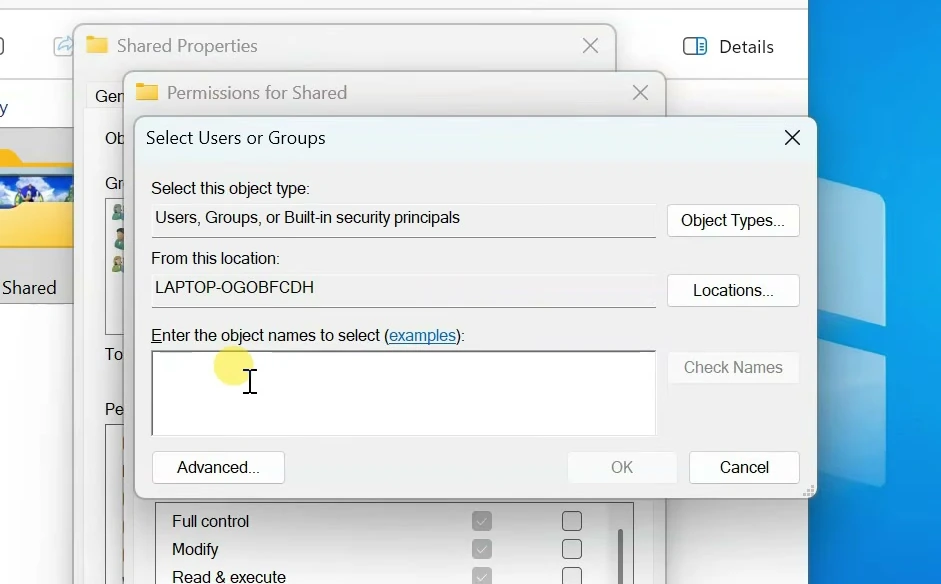
Task: Toggle Allow checkbox for Full control
Action: (x=482, y=521)
